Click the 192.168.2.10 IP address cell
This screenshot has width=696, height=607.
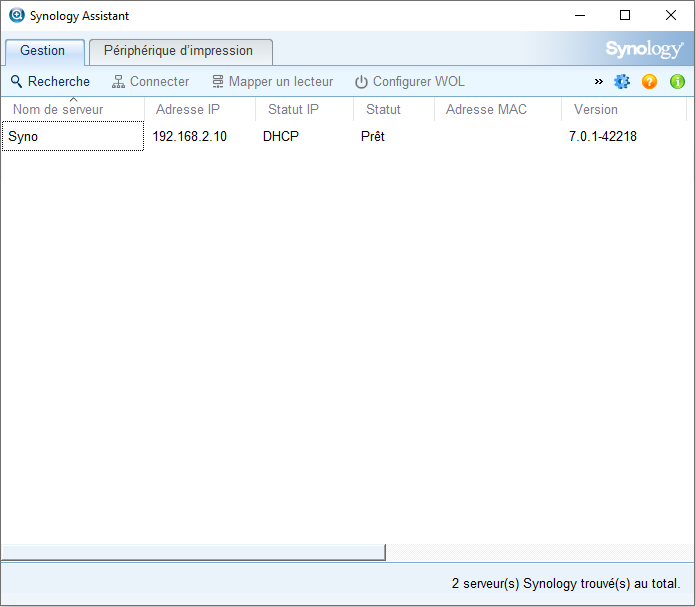click(x=189, y=137)
